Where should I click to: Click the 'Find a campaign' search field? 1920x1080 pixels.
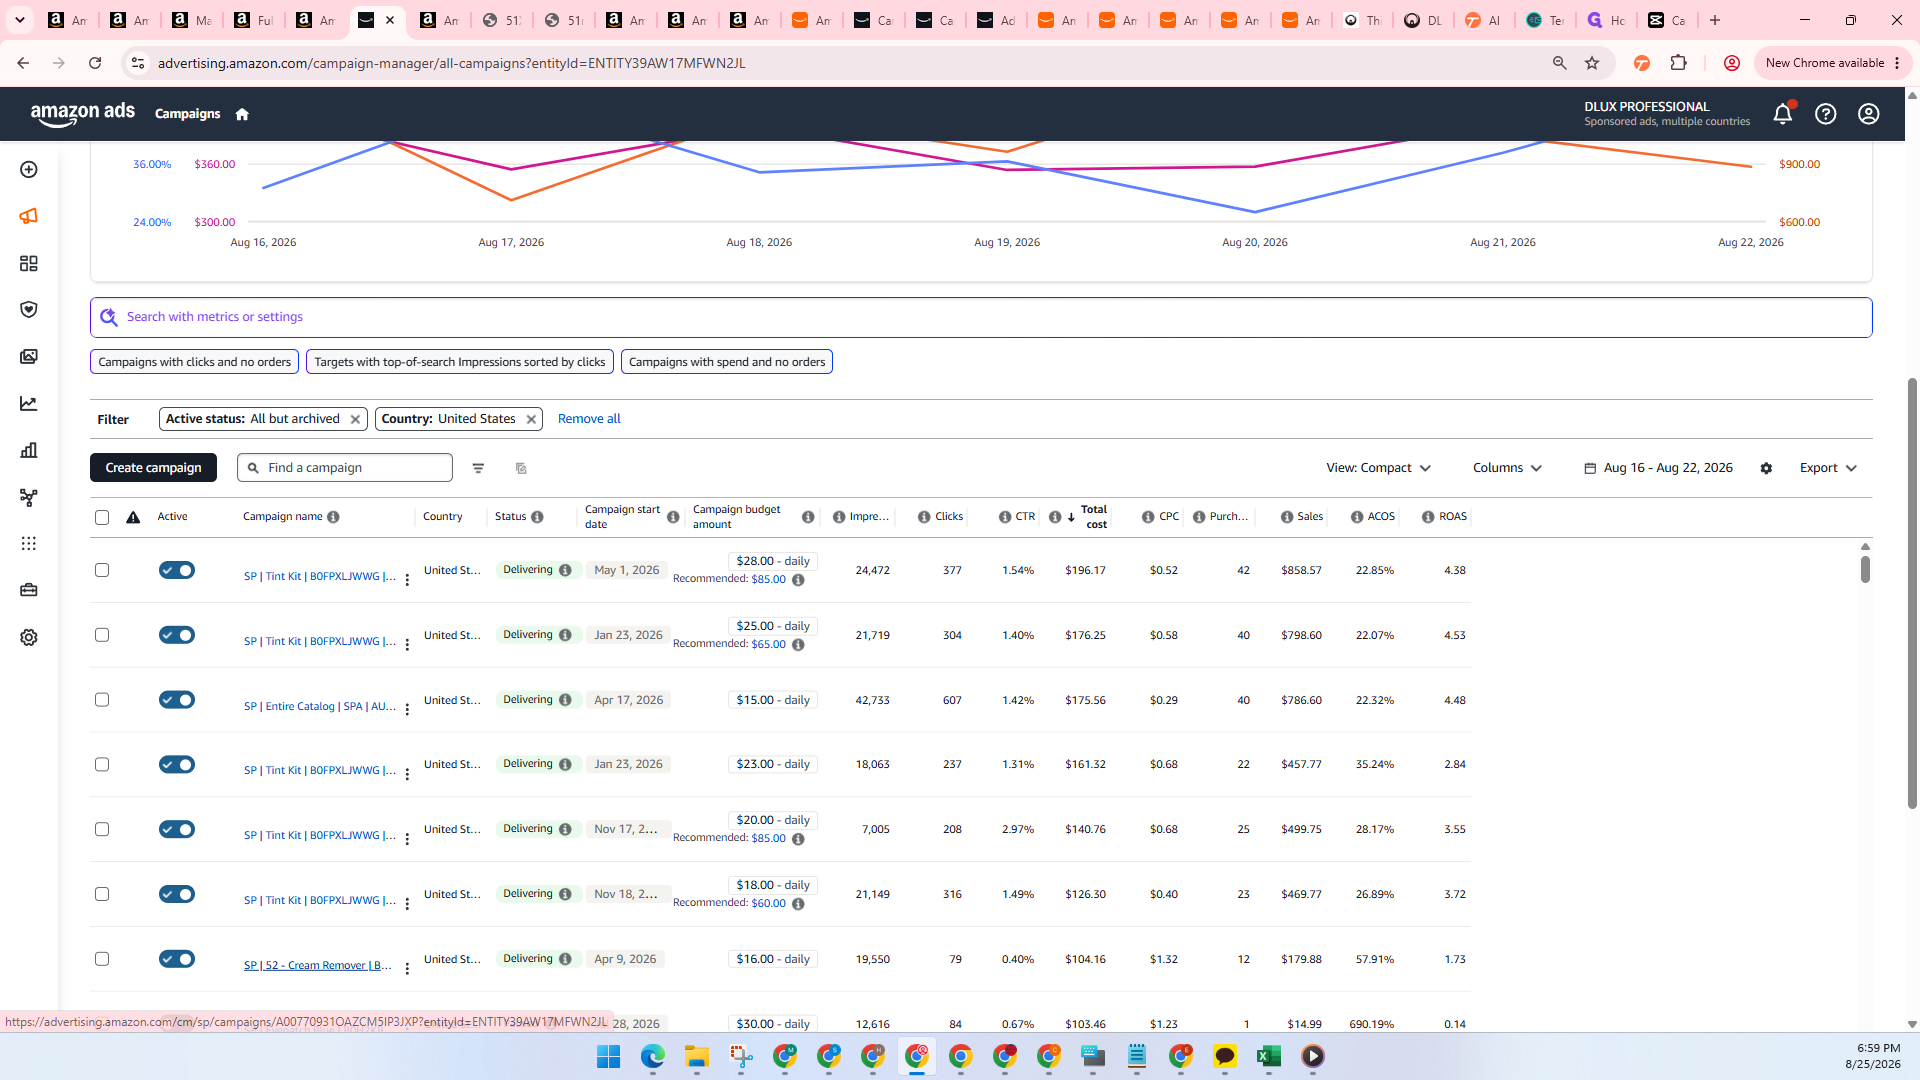tap(345, 468)
